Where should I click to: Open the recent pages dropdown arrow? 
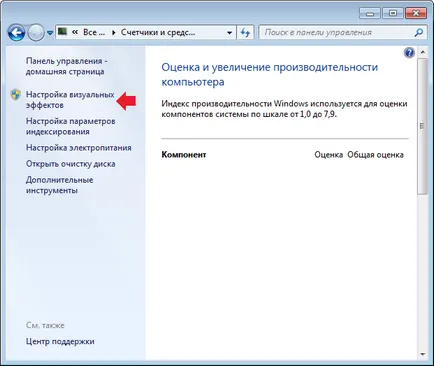click(50, 33)
